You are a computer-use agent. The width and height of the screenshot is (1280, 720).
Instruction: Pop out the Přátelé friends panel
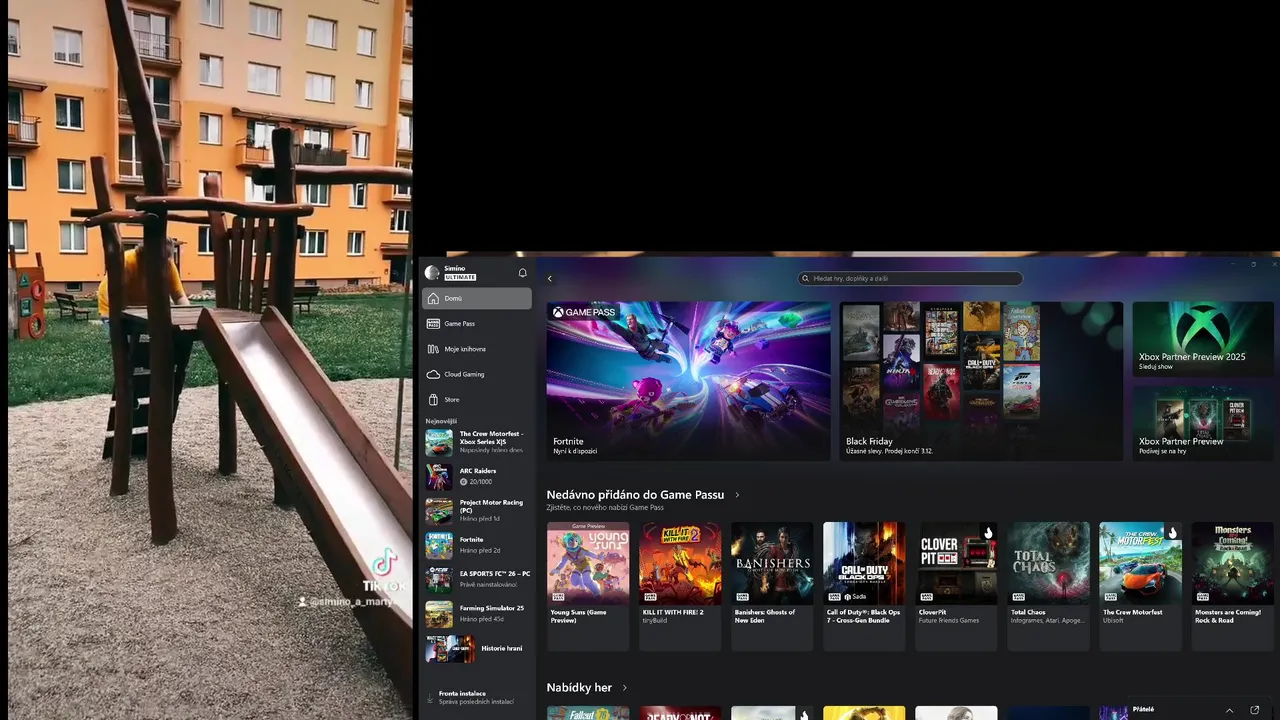point(1255,710)
